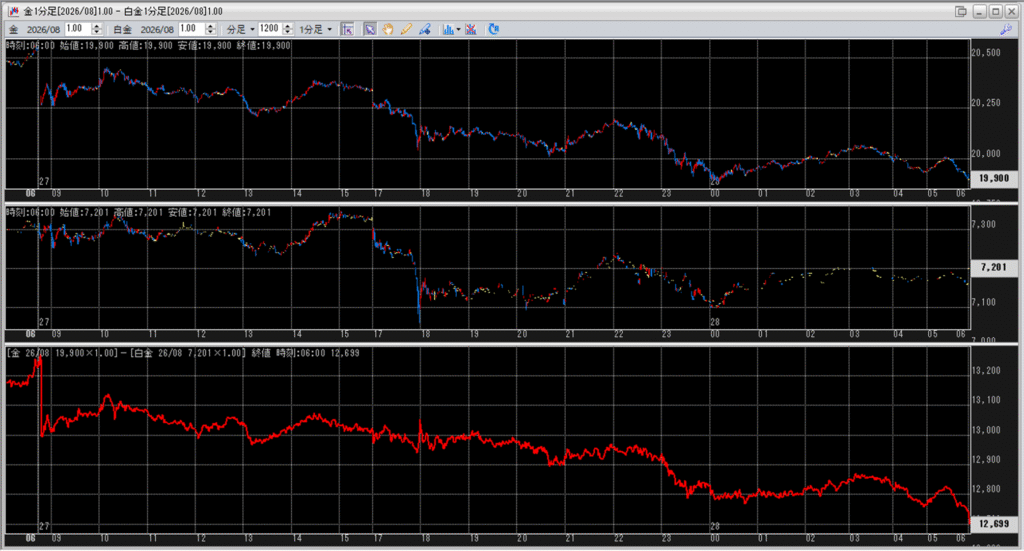Maximize the chart window
Screen dimensions: 1024x551
point(994,10)
